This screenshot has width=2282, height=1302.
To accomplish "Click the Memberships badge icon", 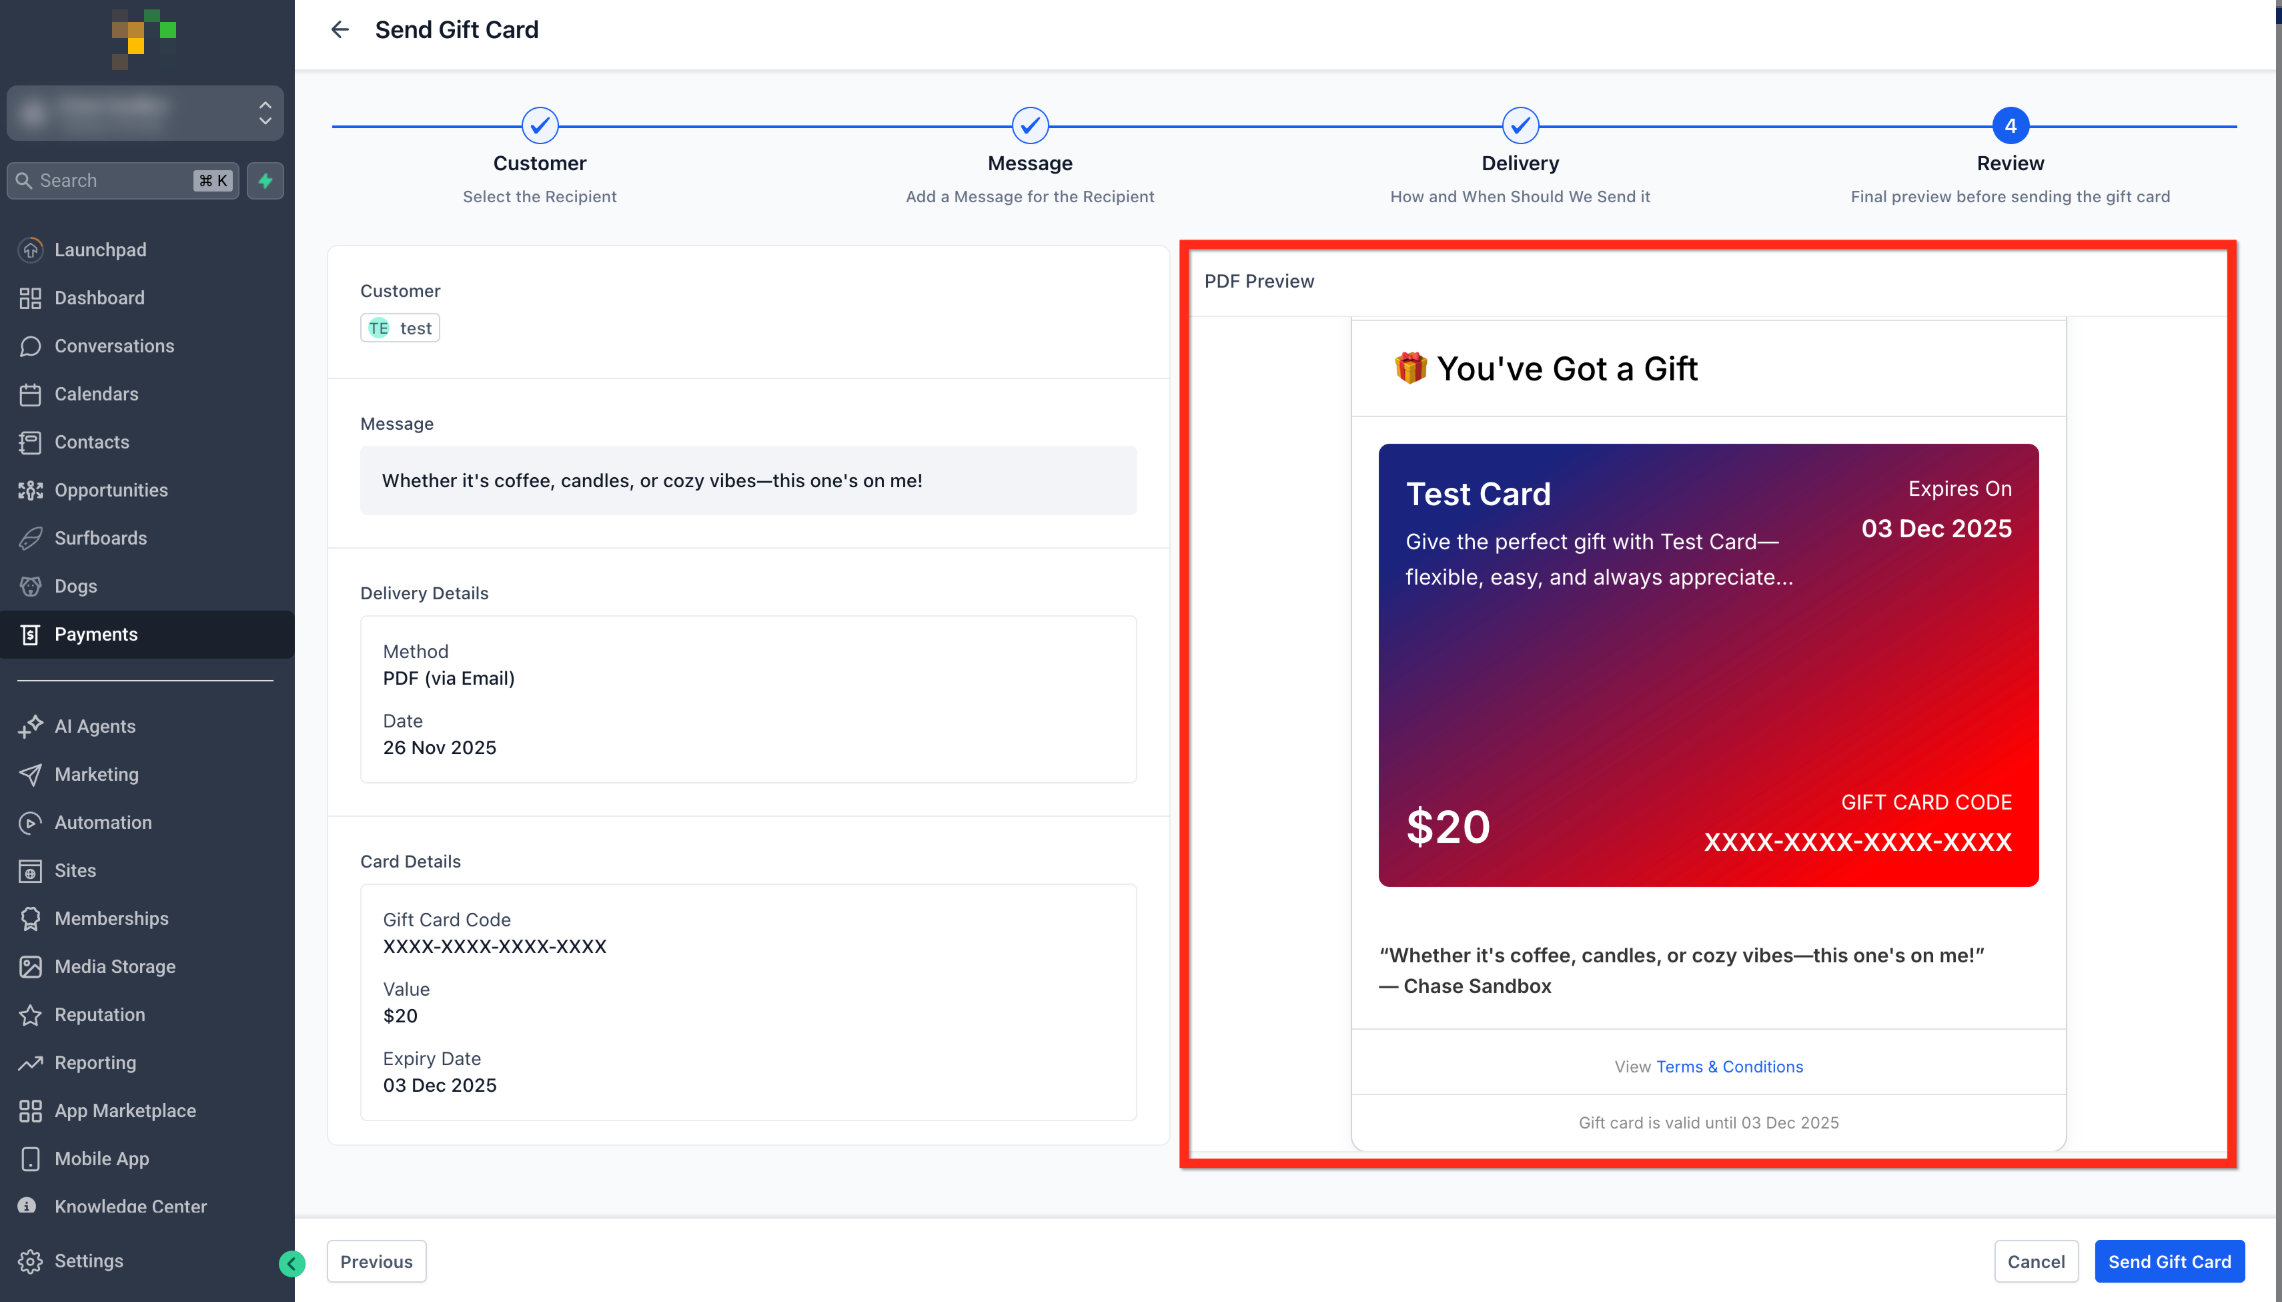I will point(31,918).
